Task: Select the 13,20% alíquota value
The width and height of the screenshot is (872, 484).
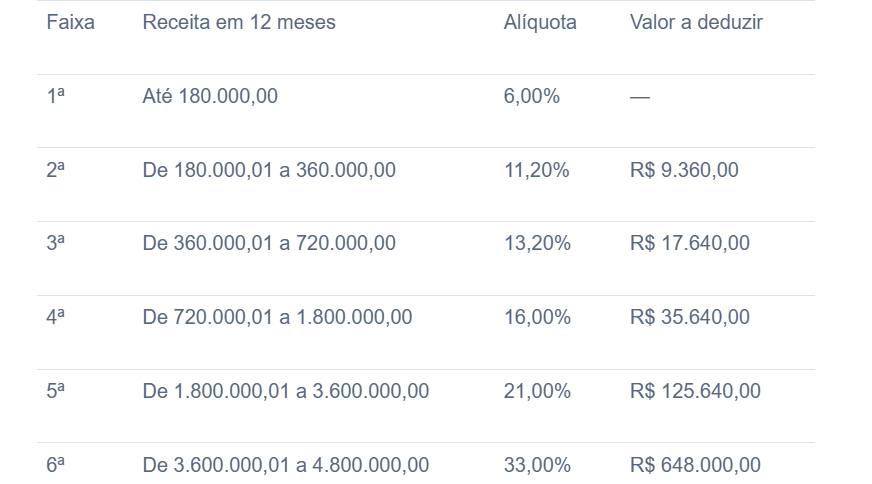Action: (x=537, y=243)
